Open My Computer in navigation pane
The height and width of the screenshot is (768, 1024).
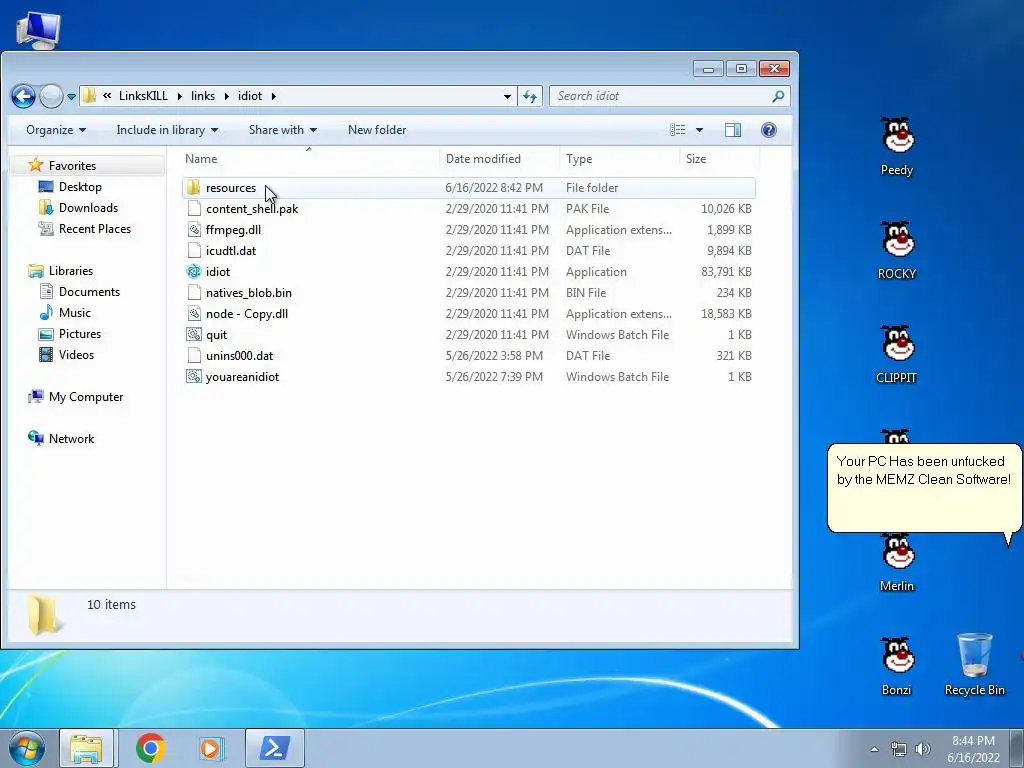pos(86,397)
